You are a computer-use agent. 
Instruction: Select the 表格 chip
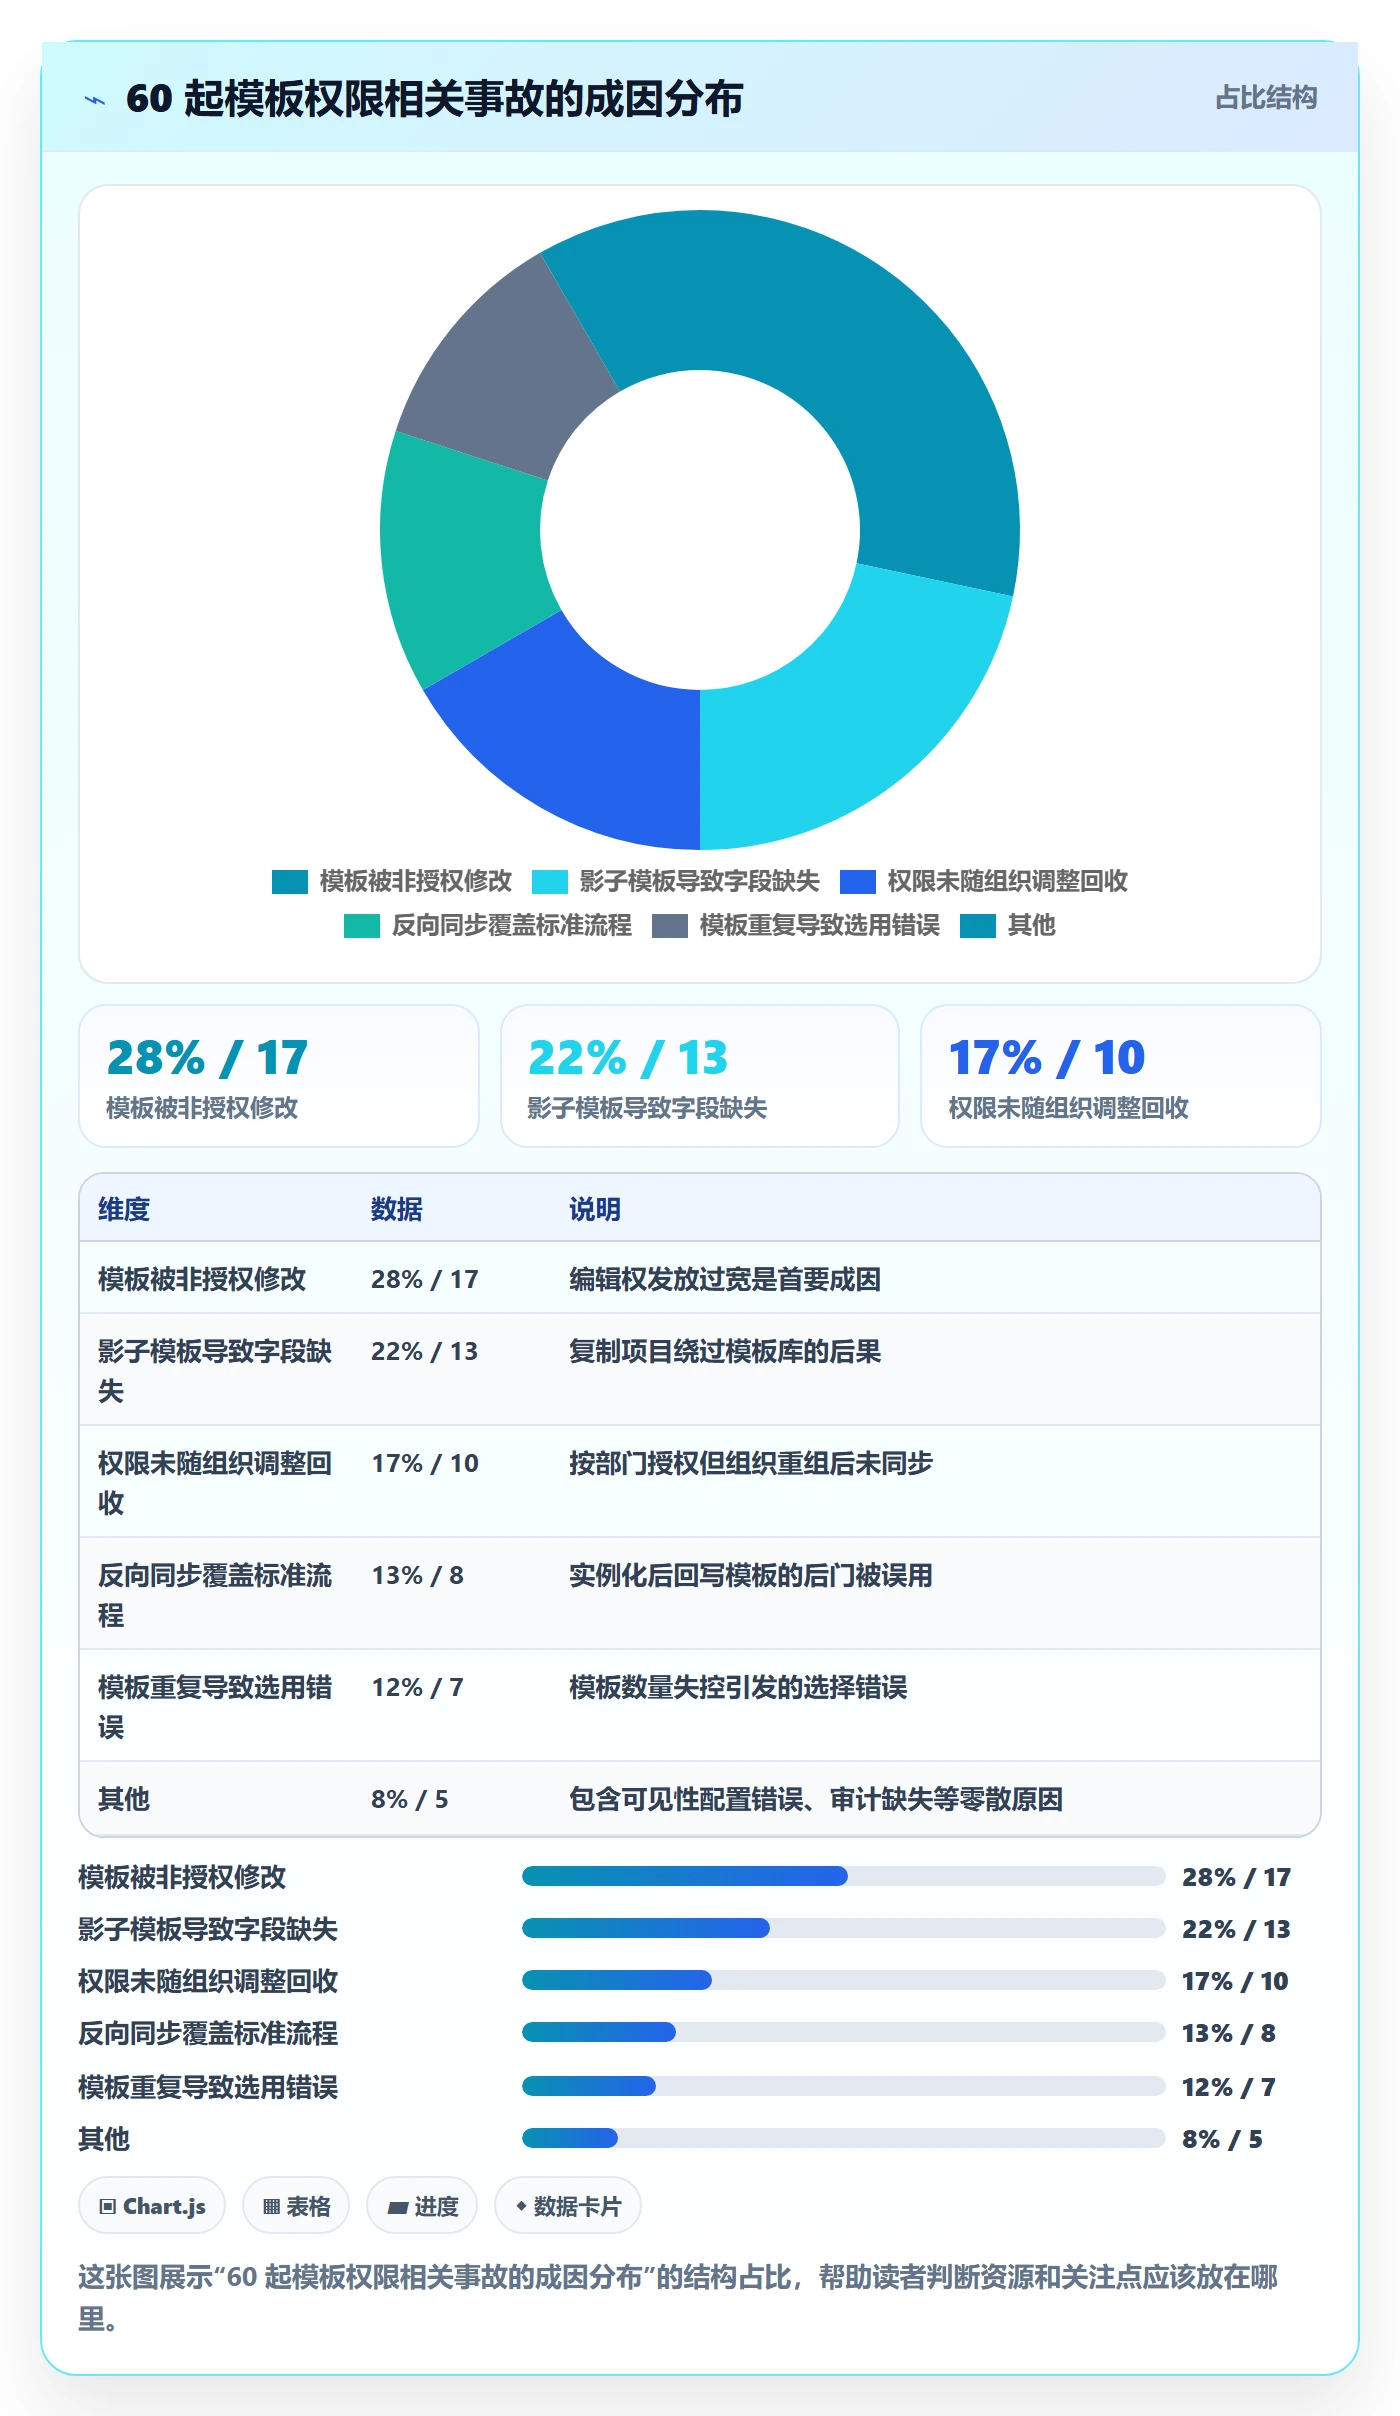pyautogui.click(x=296, y=2205)
